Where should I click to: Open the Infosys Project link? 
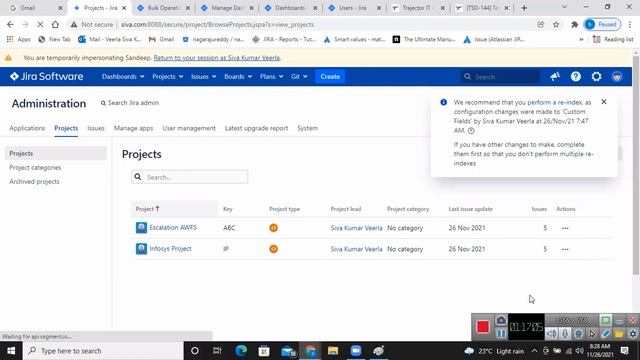tap(170, 249)
